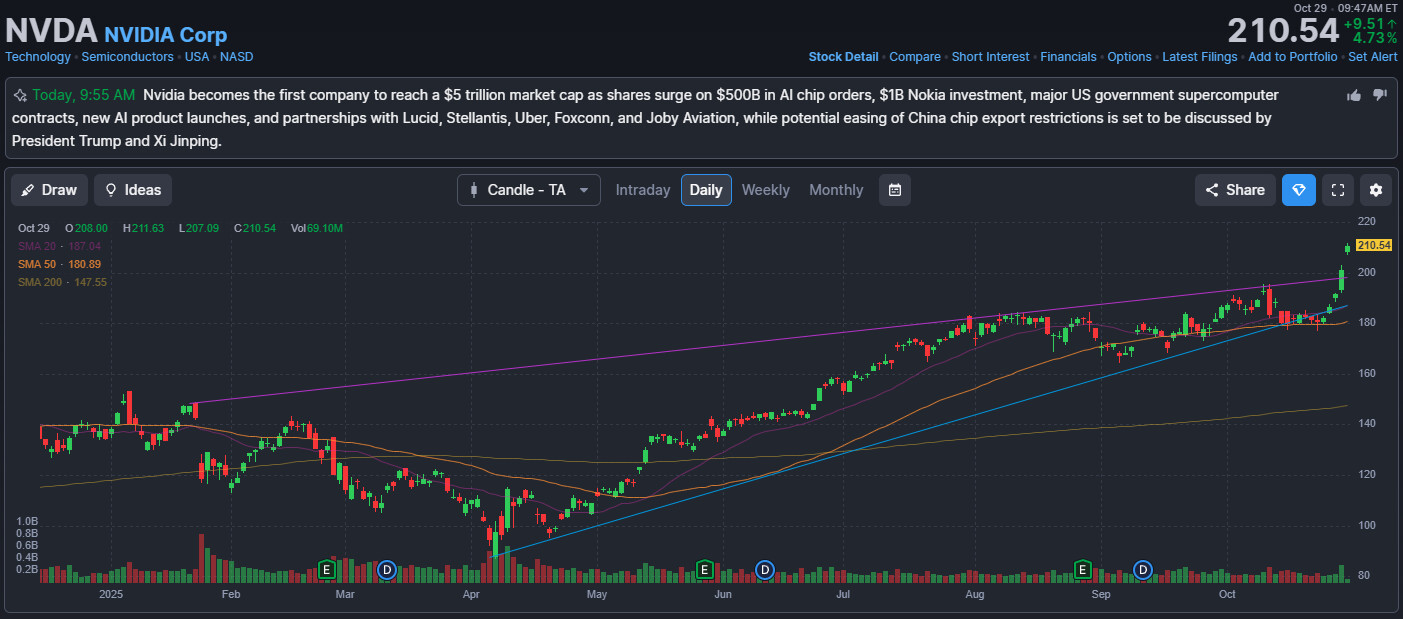The width and height of the screenshot is (1403, 619).
Task: Toggle the SMA 20 indicator label
Action: click(59, 246)
